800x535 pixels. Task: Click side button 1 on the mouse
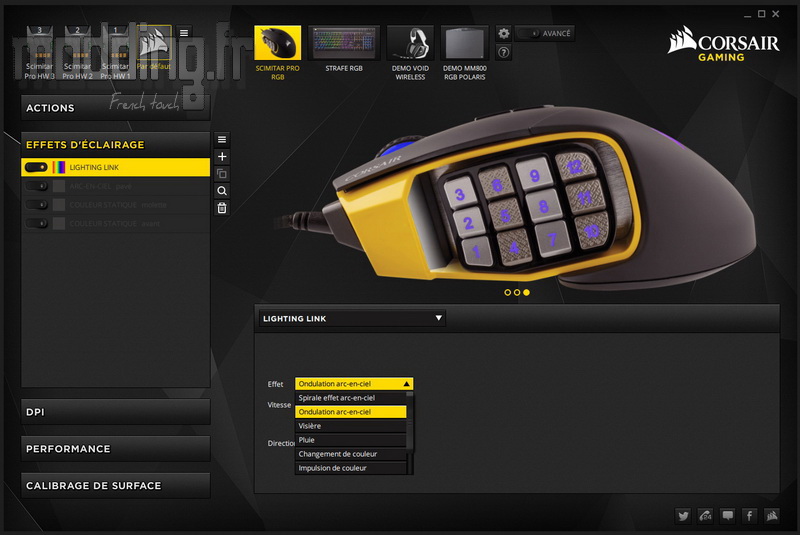[477, 251]
